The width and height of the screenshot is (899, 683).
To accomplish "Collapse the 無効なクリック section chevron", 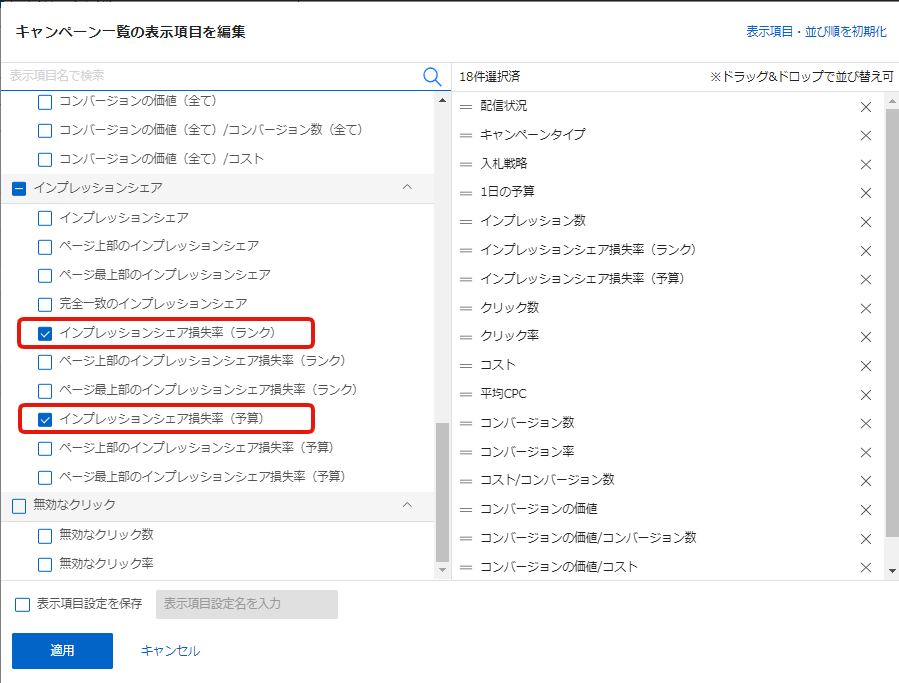I will pyautogui.click(x=408, y=505).
